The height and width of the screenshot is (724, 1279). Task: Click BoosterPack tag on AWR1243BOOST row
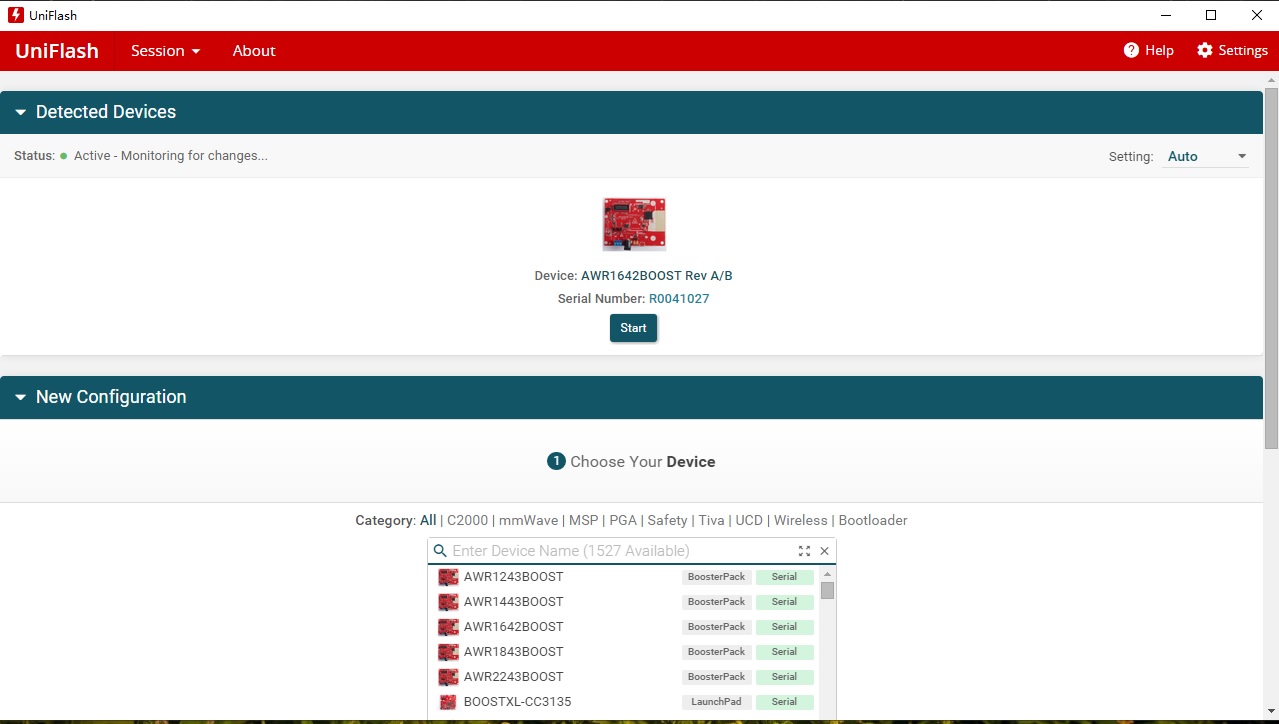tap(717, 577)
